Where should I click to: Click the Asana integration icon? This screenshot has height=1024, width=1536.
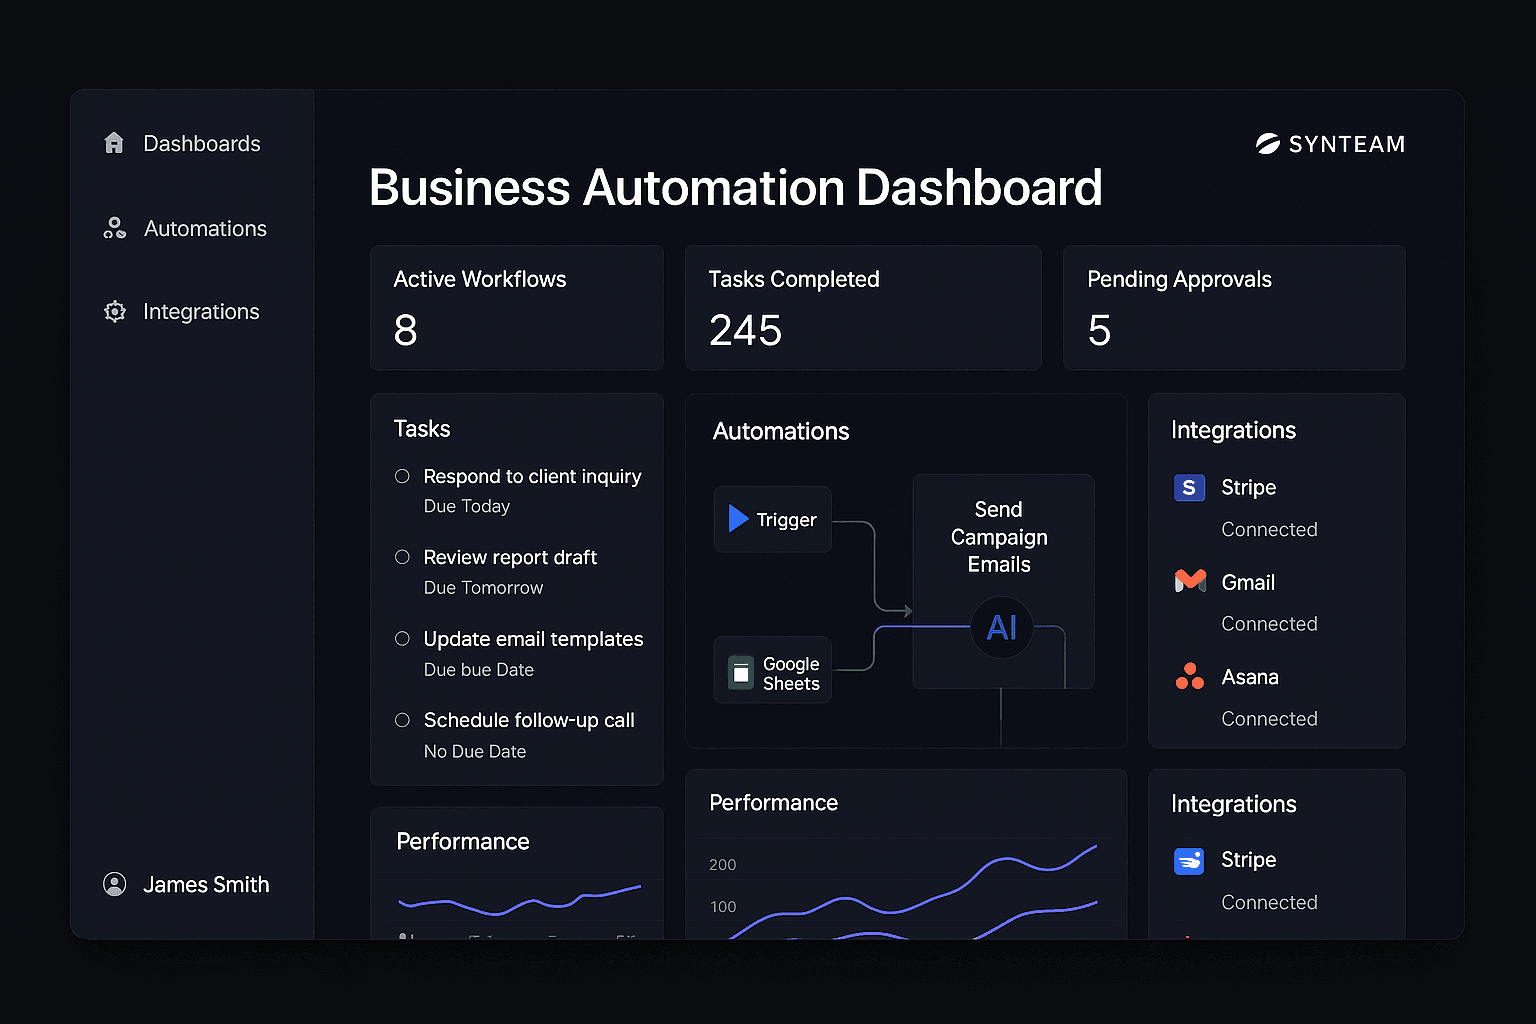[x=1189, y=676]
